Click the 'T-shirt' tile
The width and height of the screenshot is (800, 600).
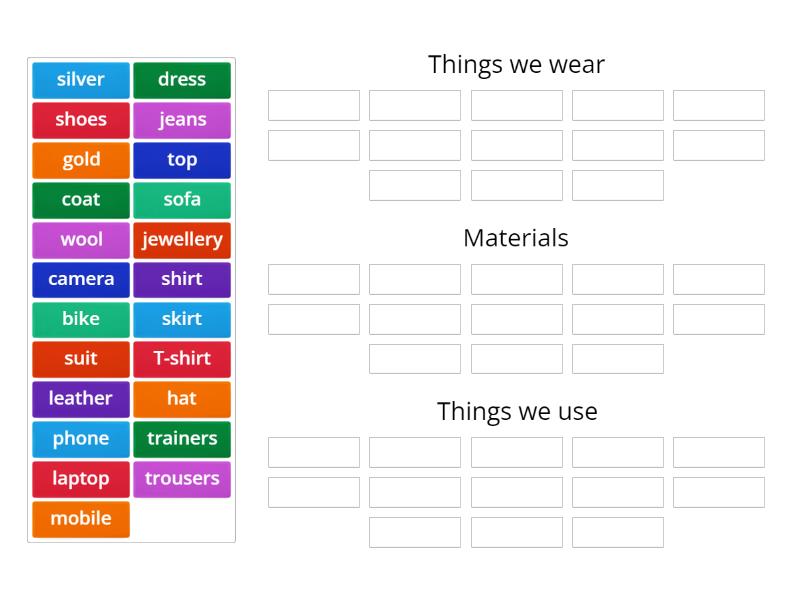click(x=182, y=359)
